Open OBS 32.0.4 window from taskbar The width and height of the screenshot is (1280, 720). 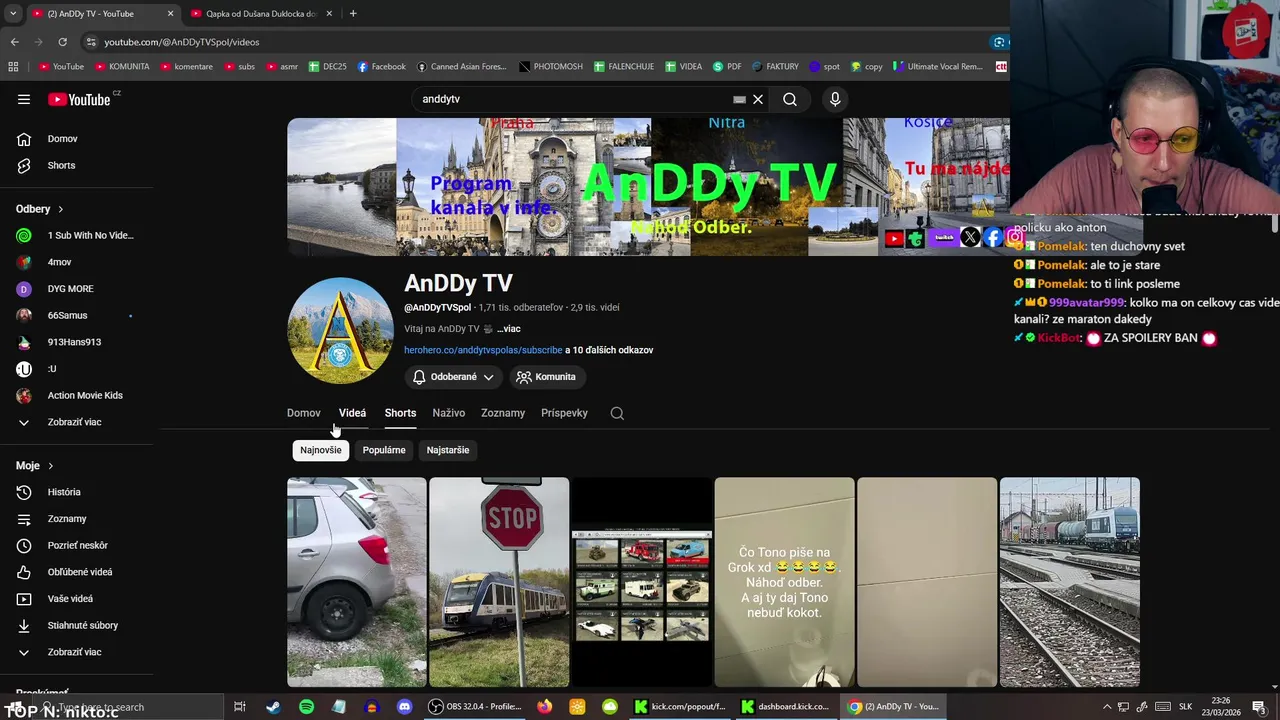(x=474, y=707)
